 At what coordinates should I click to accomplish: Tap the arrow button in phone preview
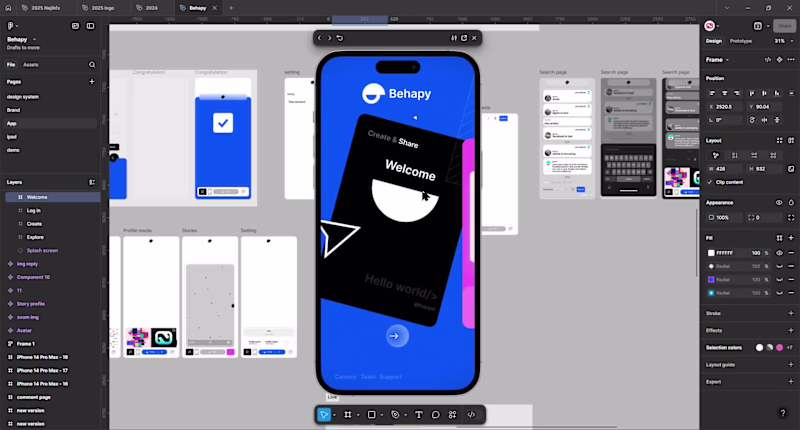(x=396, y=336)
